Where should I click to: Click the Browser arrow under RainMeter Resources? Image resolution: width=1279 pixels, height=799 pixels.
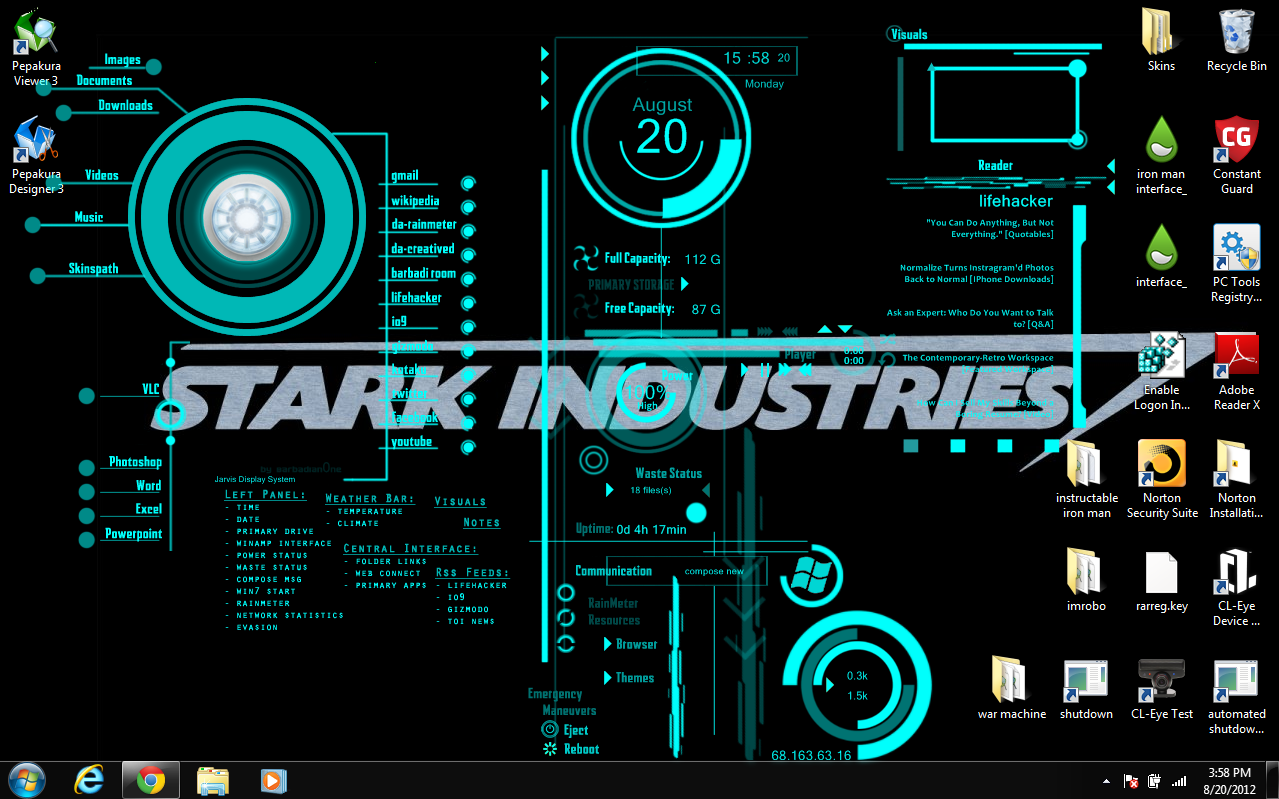tap(609, 644)
